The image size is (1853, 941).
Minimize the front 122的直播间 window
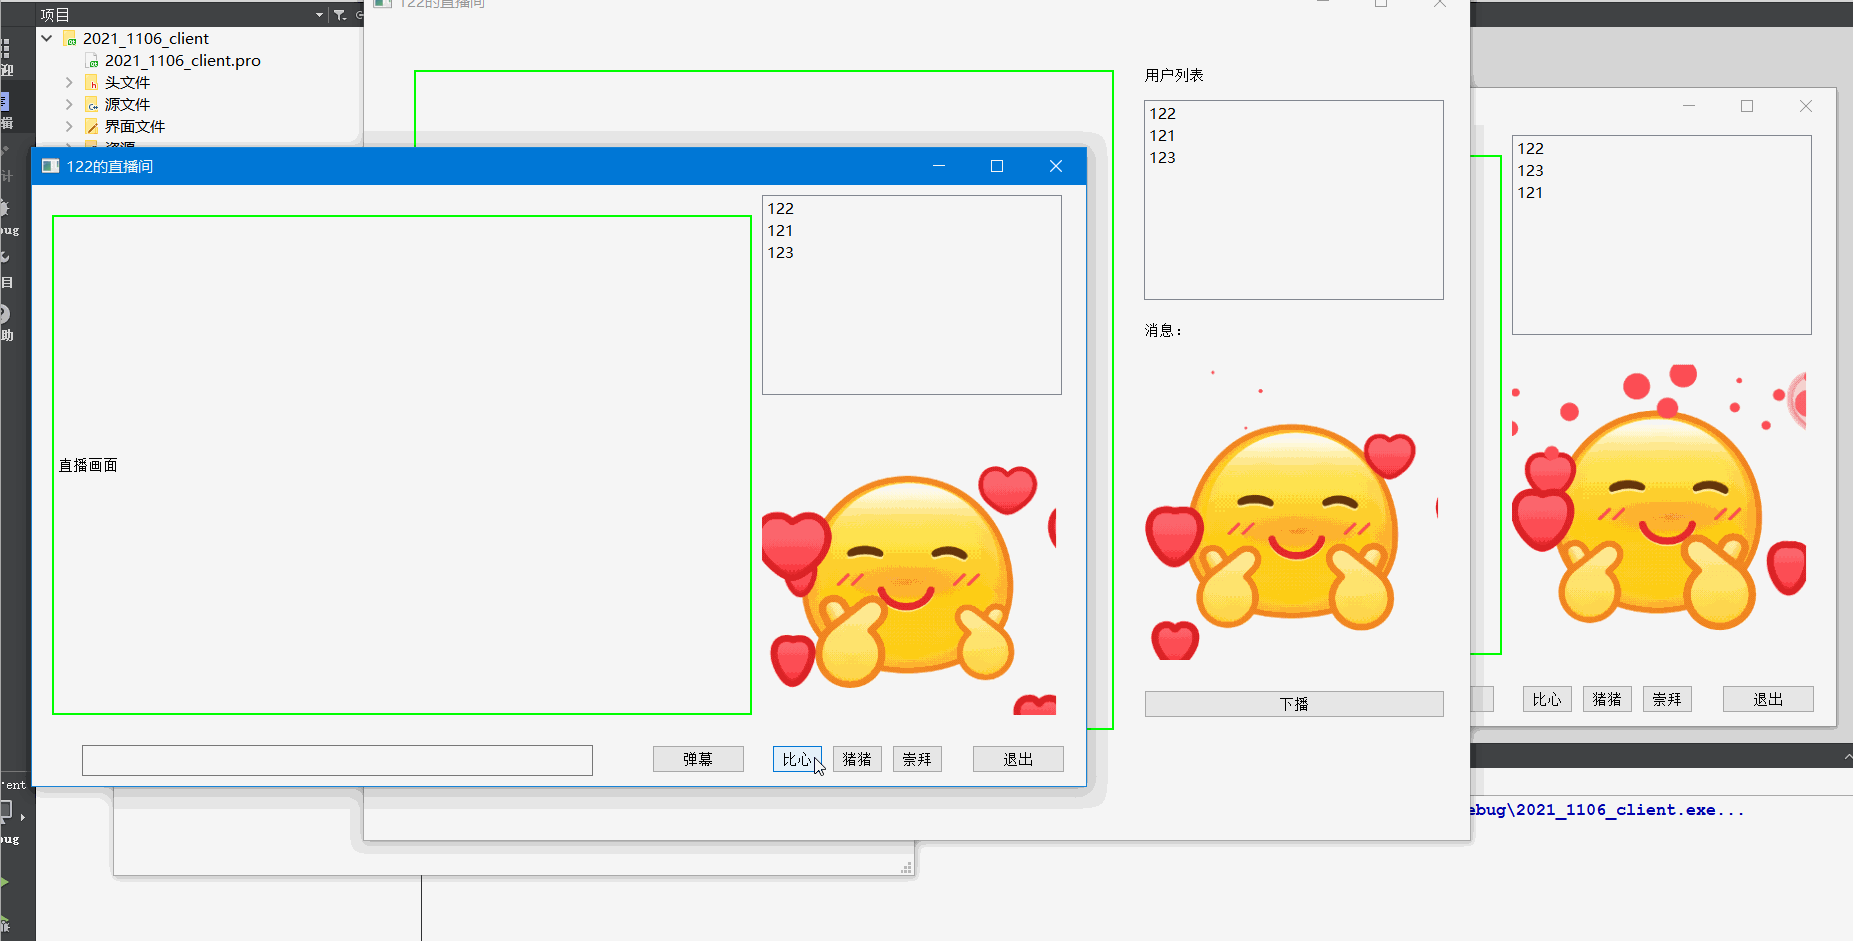click(939, 166)
